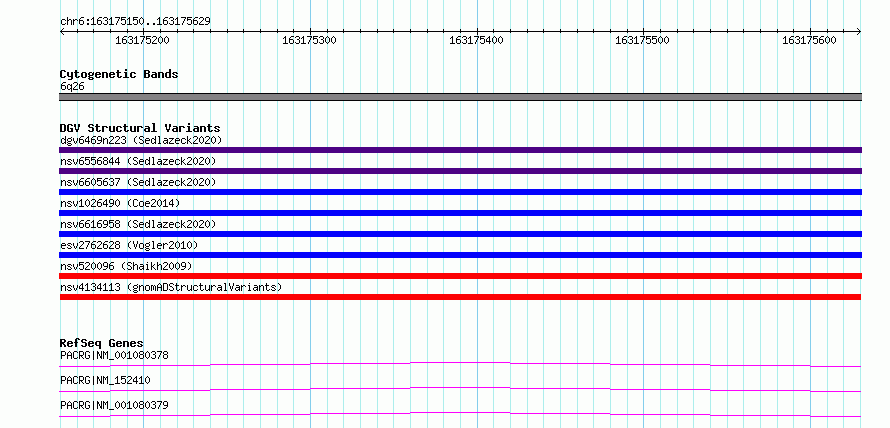Screen dimensions: 890x428
Task: Click ruler position 163175400
Action: pos(476,40)
